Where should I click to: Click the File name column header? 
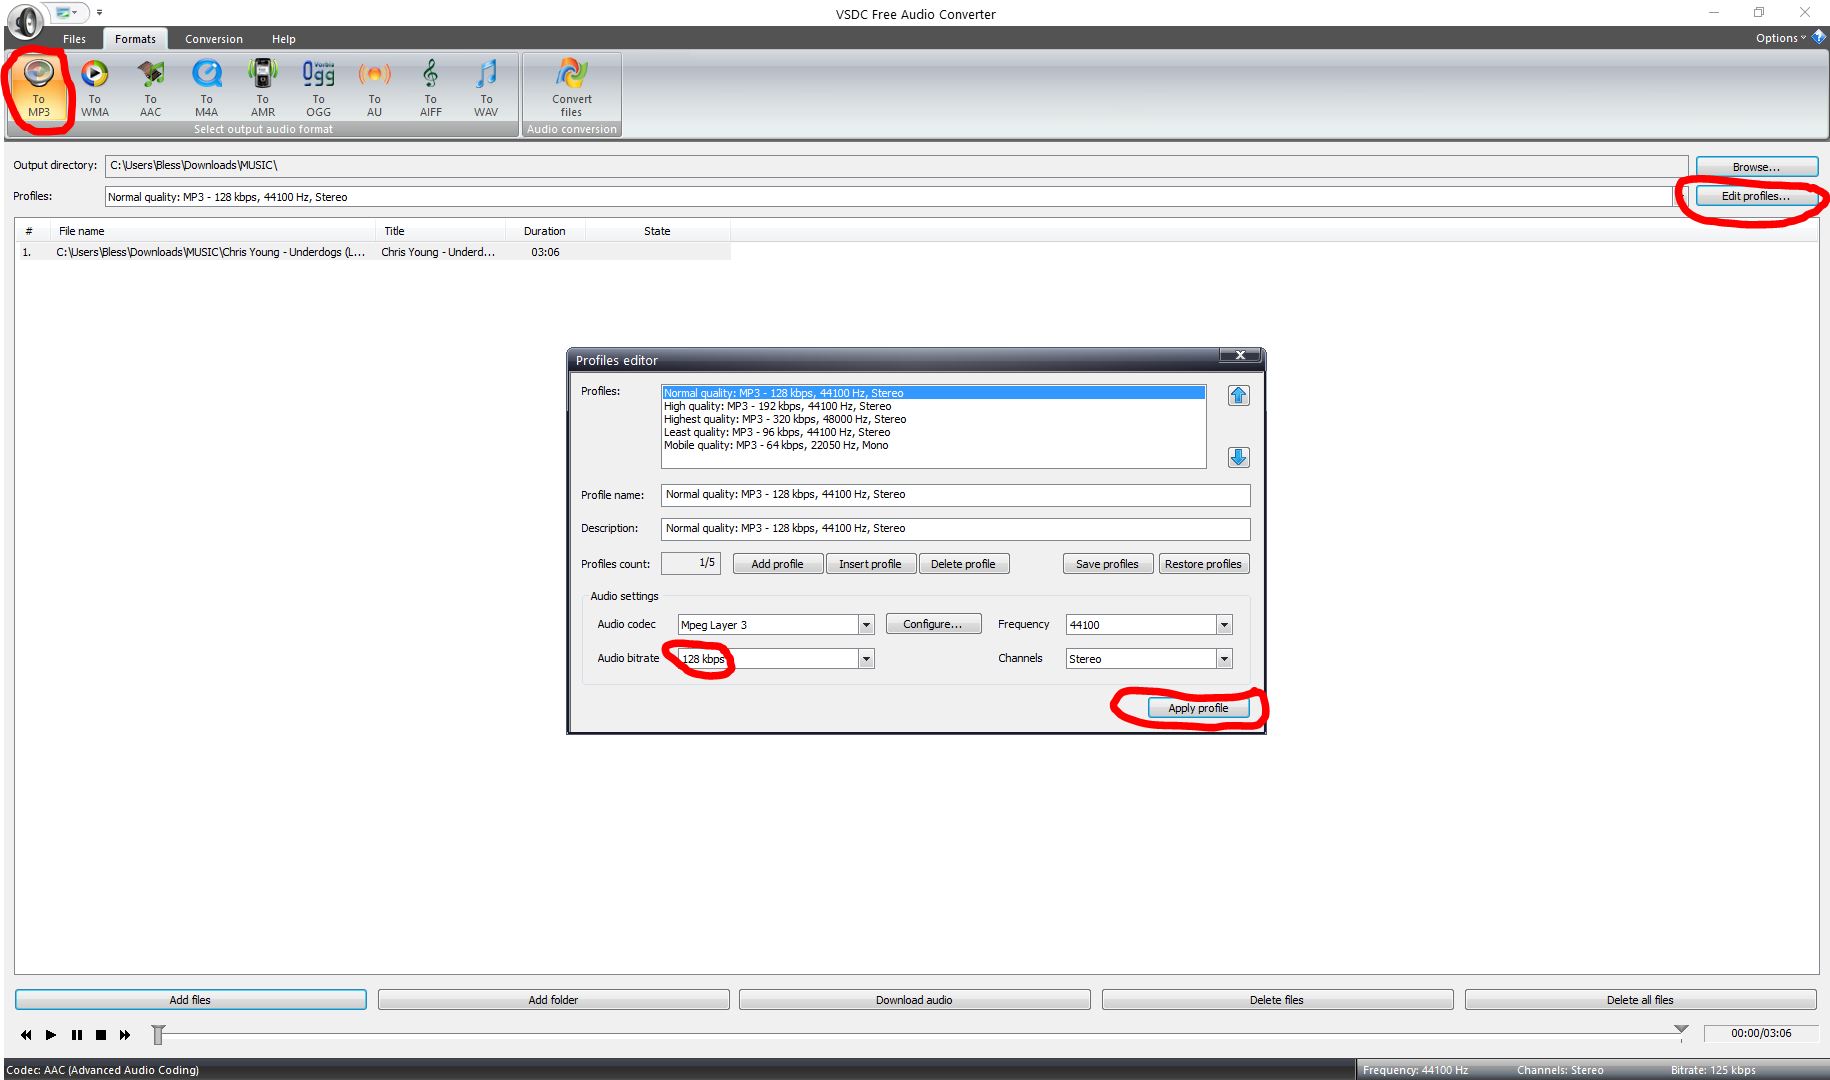212,231
